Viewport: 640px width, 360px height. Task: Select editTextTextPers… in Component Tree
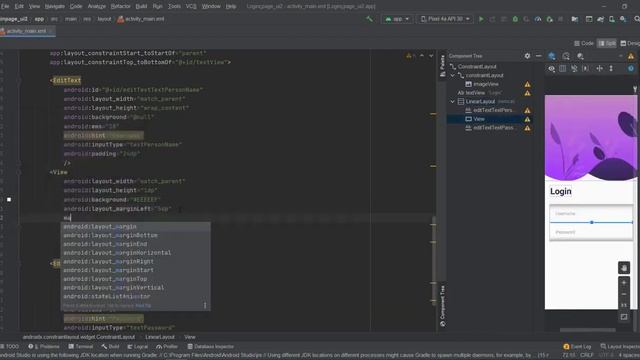point(489,110)
